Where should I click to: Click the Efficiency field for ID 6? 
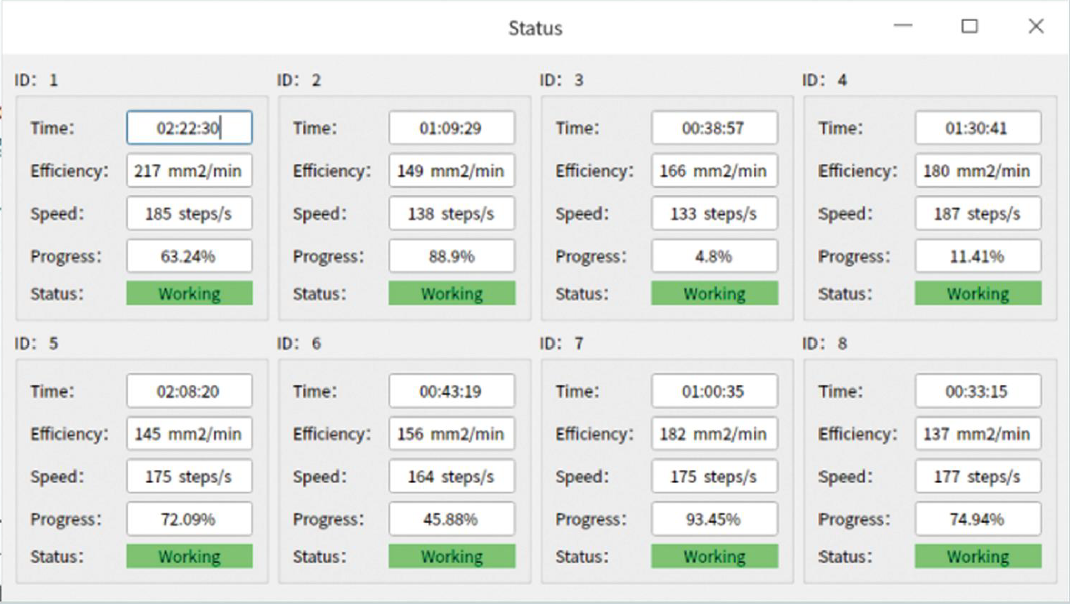pos(452,434)
